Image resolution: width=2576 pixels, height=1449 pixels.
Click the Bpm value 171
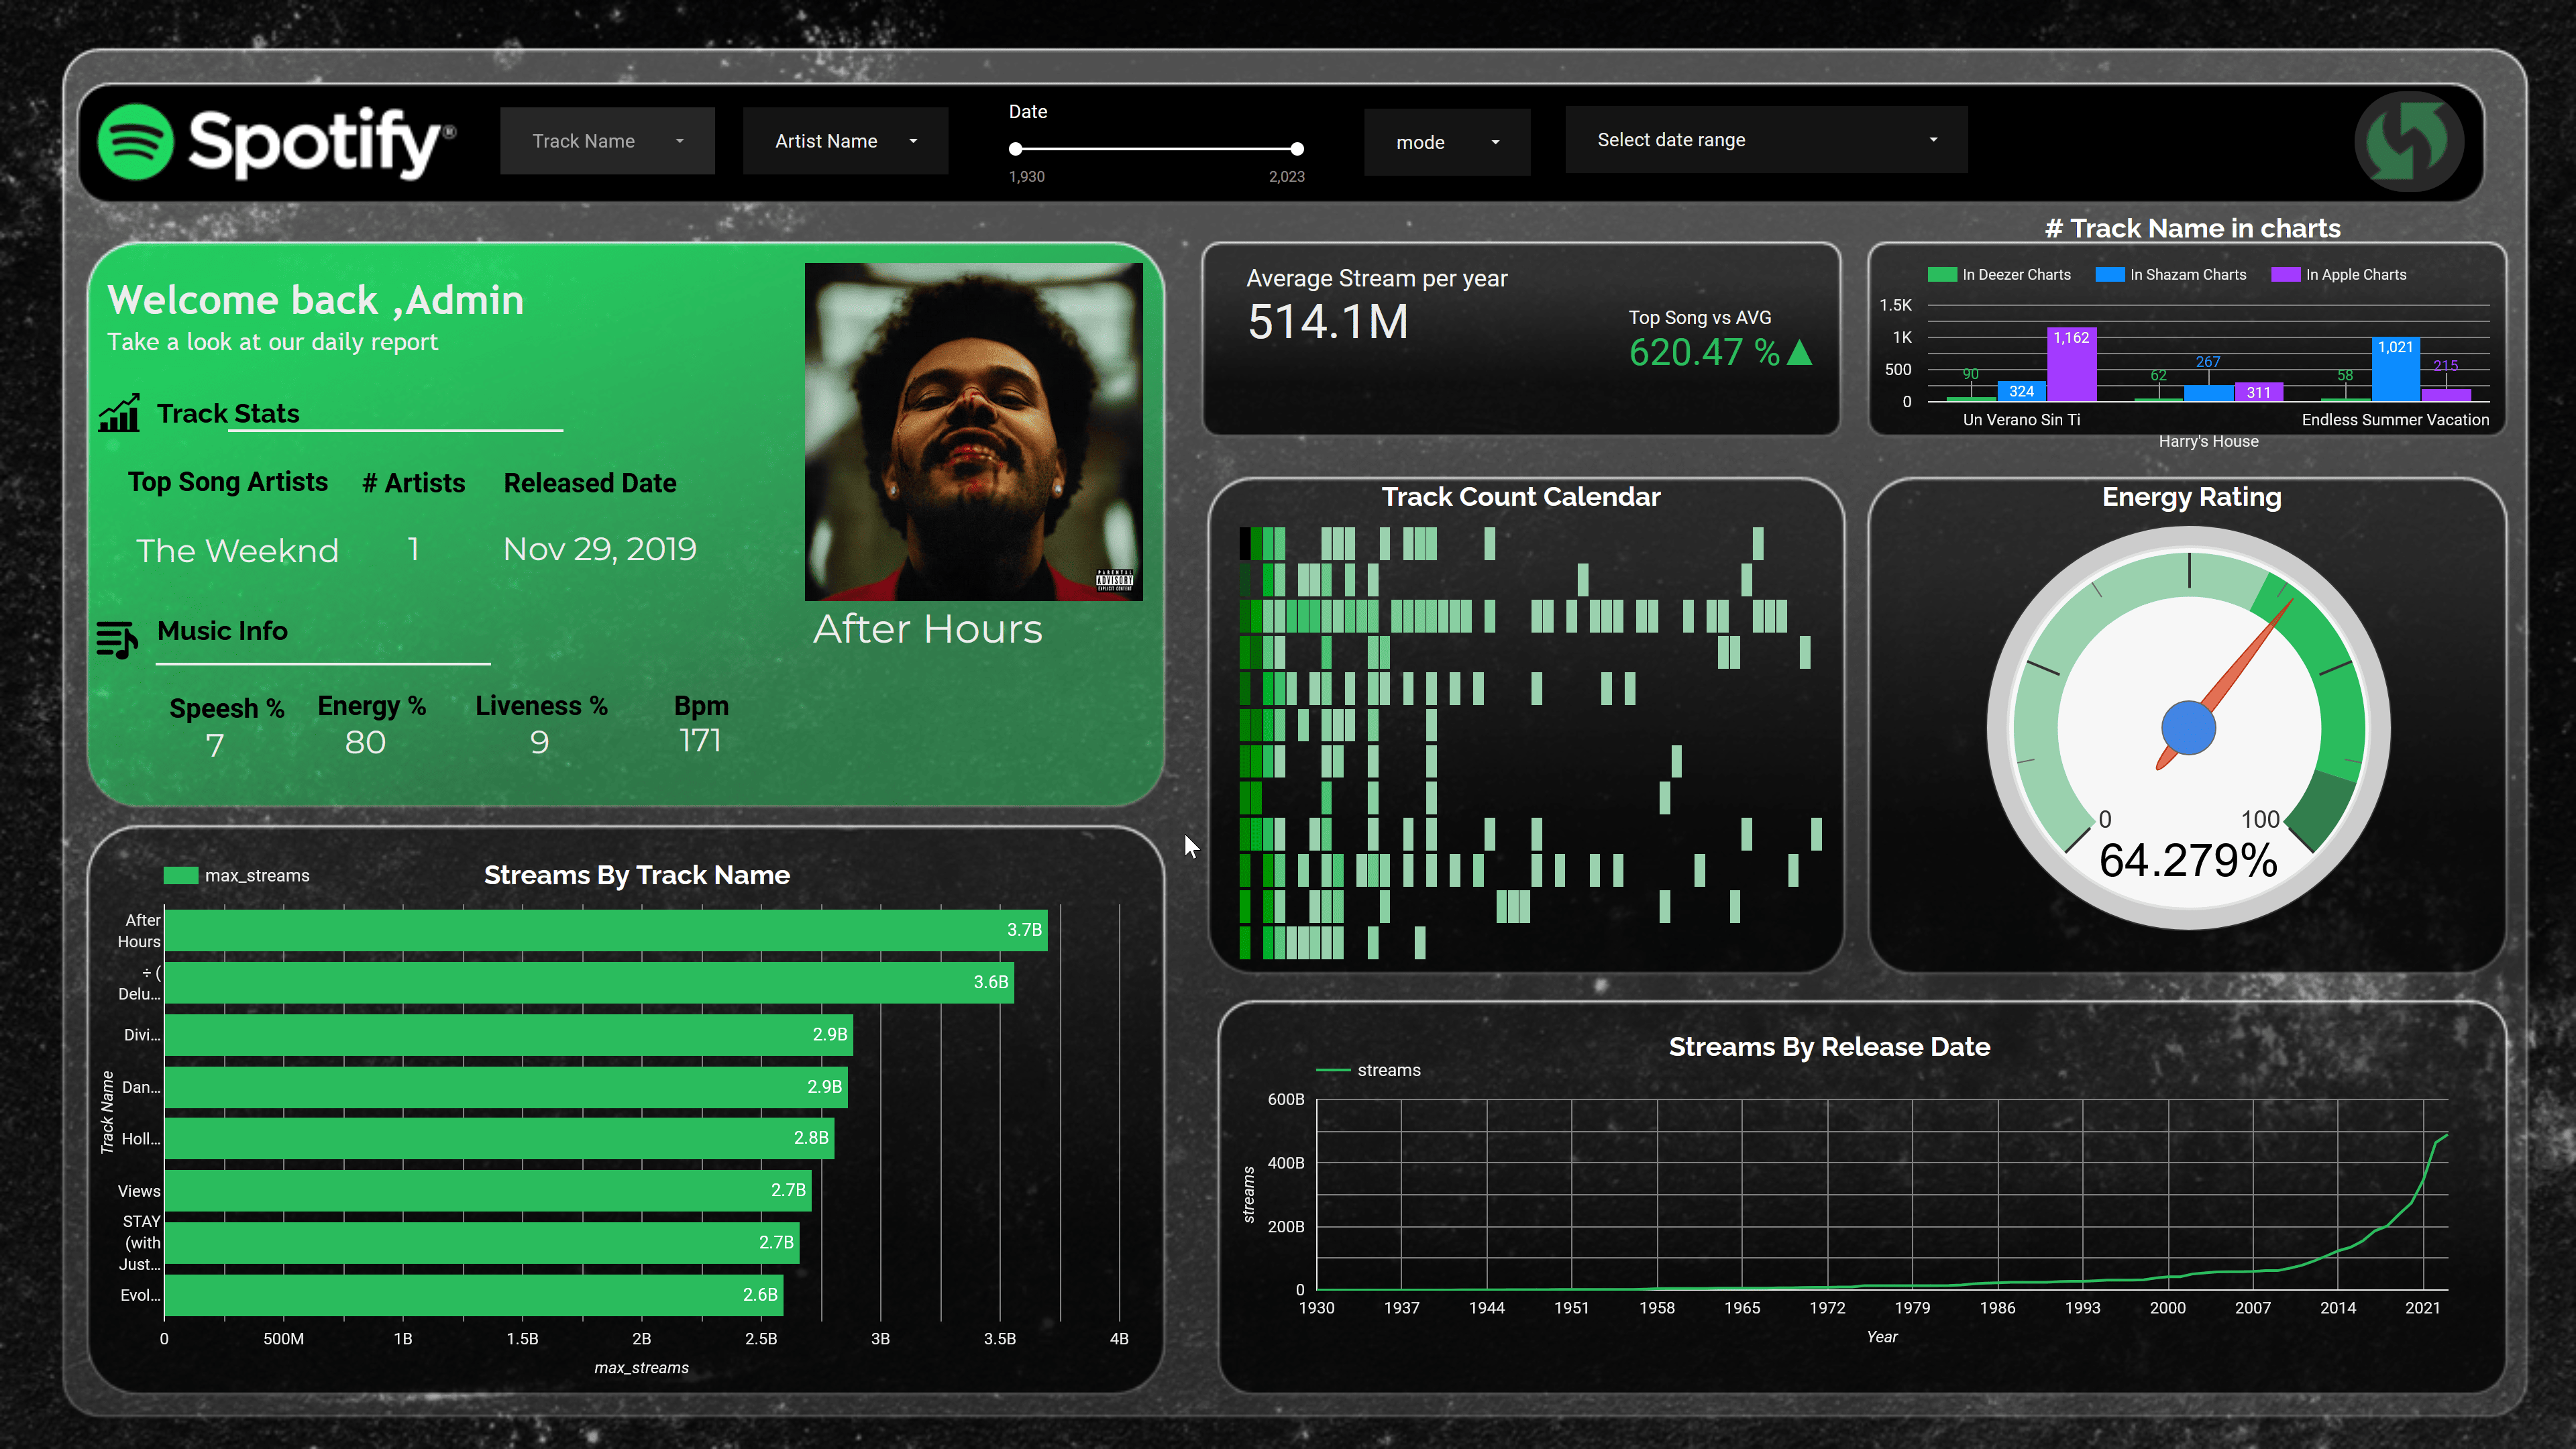pos(700,741)
